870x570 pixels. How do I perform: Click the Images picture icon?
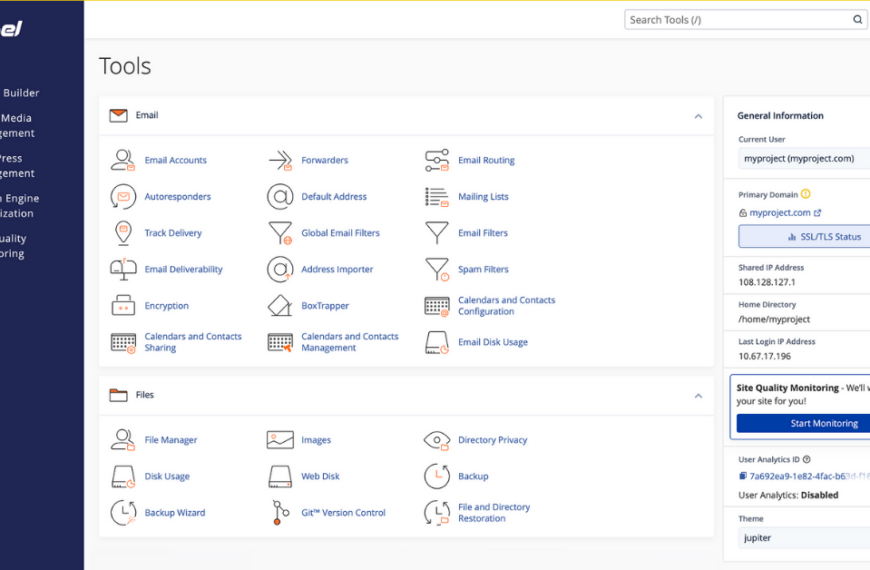[280, 440]
